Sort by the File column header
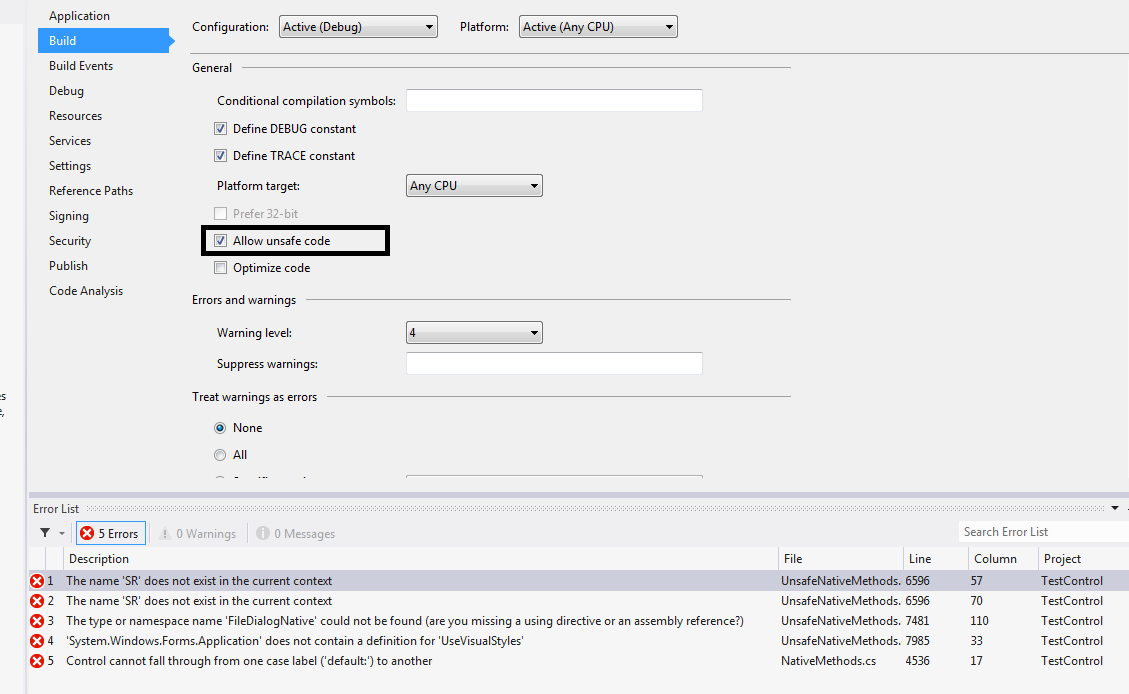This screenshot has height=694, width=1129. [x=840, y=559]
